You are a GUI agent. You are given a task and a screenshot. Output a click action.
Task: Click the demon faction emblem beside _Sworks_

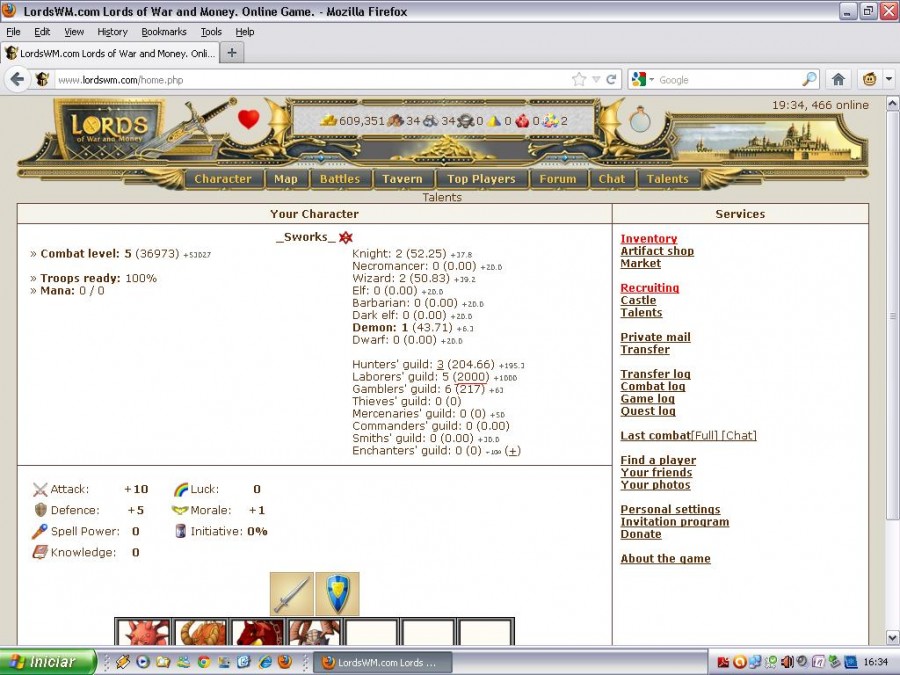(x=346, y=237)
